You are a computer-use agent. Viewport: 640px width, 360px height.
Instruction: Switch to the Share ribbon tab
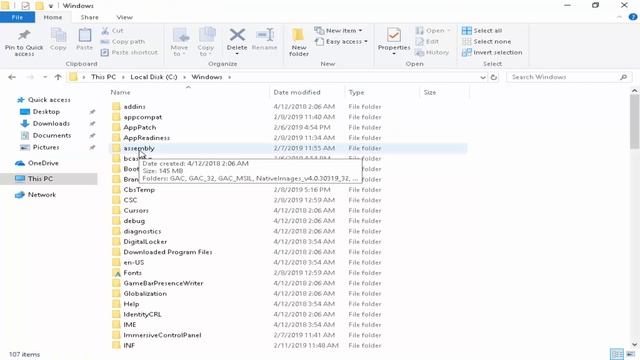point(89,17)
